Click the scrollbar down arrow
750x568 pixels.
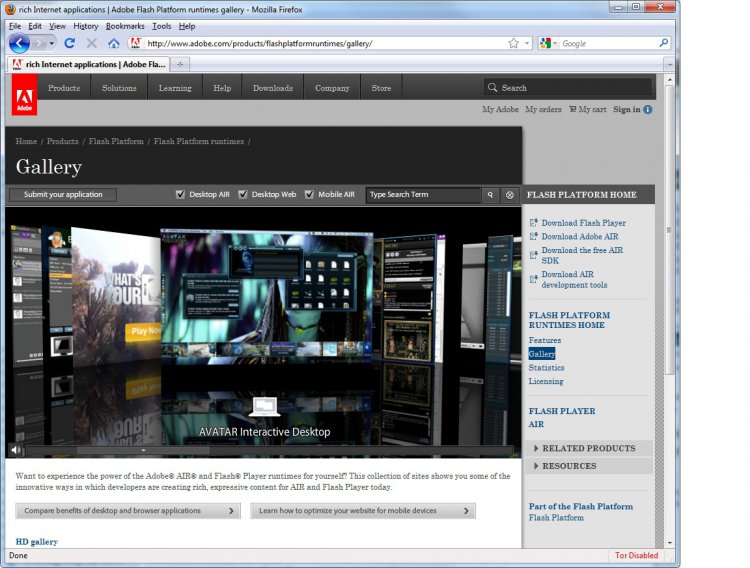click(670, 543)
